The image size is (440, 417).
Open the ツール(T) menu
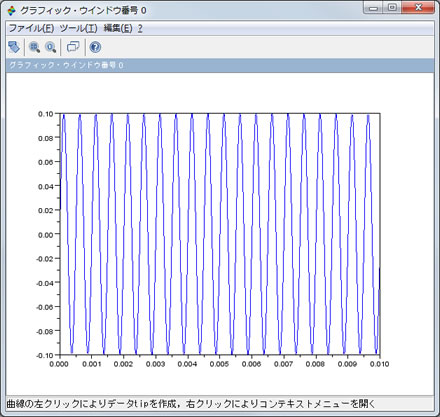tap(78, 28)
